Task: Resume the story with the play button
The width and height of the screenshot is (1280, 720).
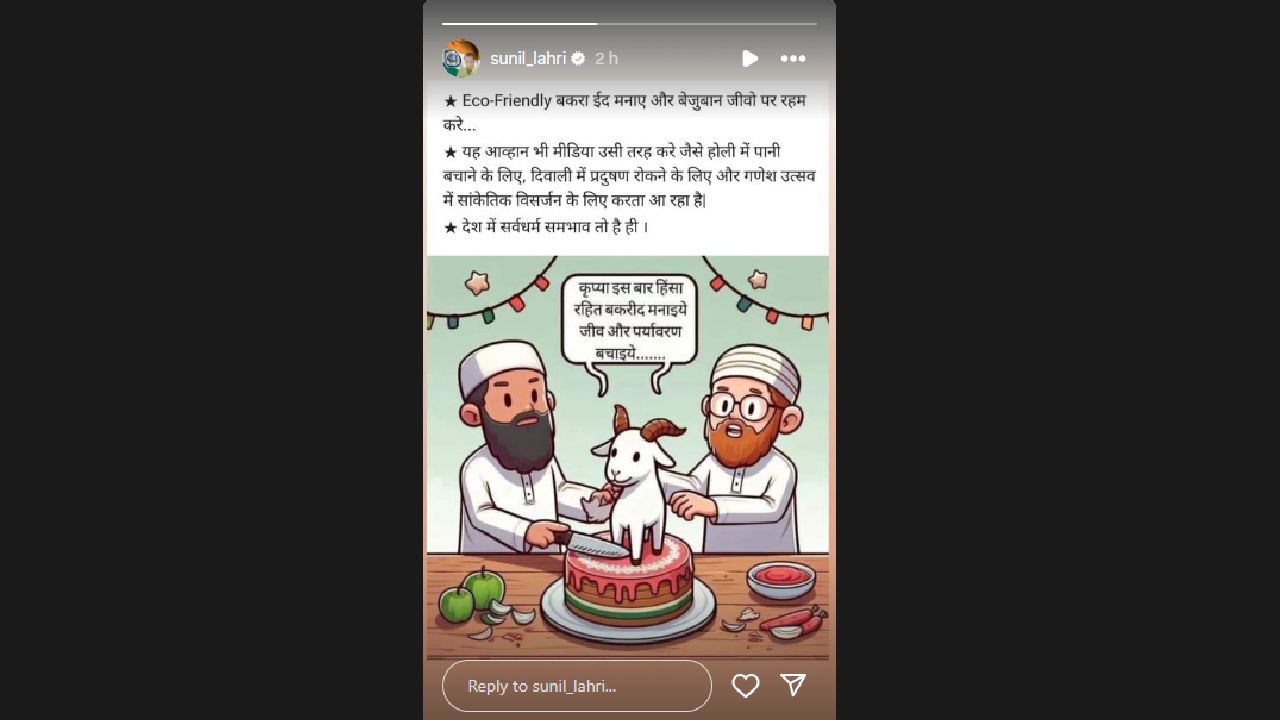Action: click(x=750, y=59)
